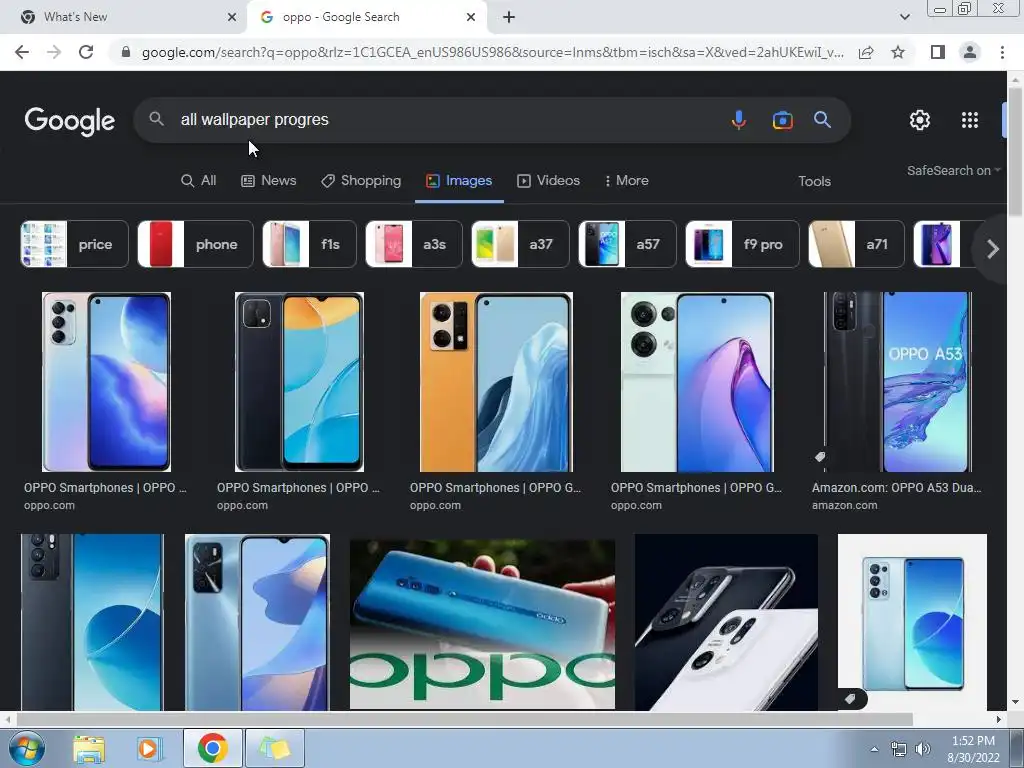Open Chrome's three-dot menu
Screen dimensions: 1024x768
tap(1002, 52)
